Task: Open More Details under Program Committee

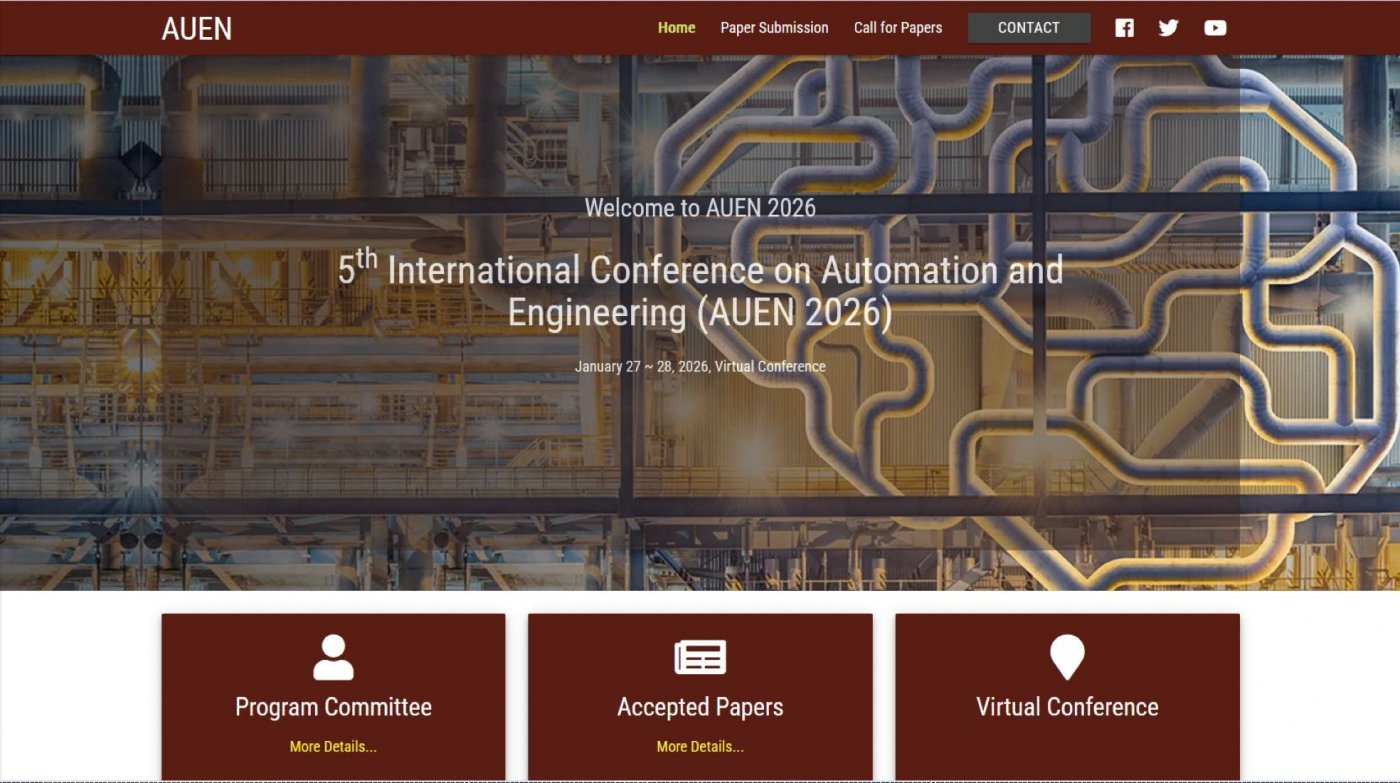Action: coord(332,746)
